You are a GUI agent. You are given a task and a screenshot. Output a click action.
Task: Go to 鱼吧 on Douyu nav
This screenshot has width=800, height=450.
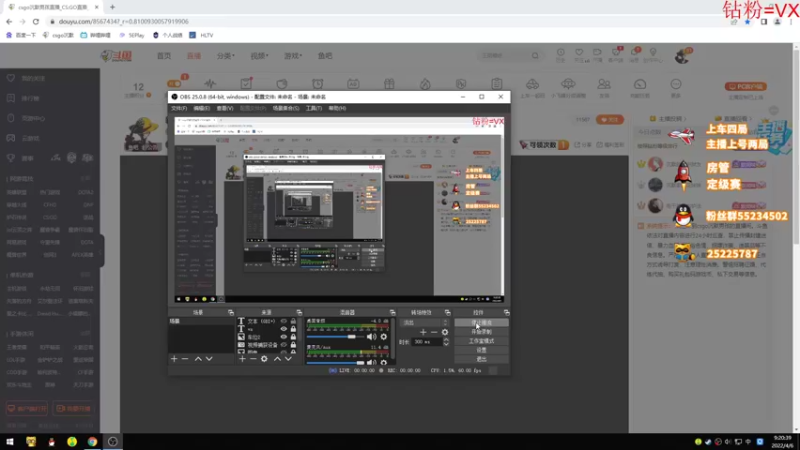(325, 56)
